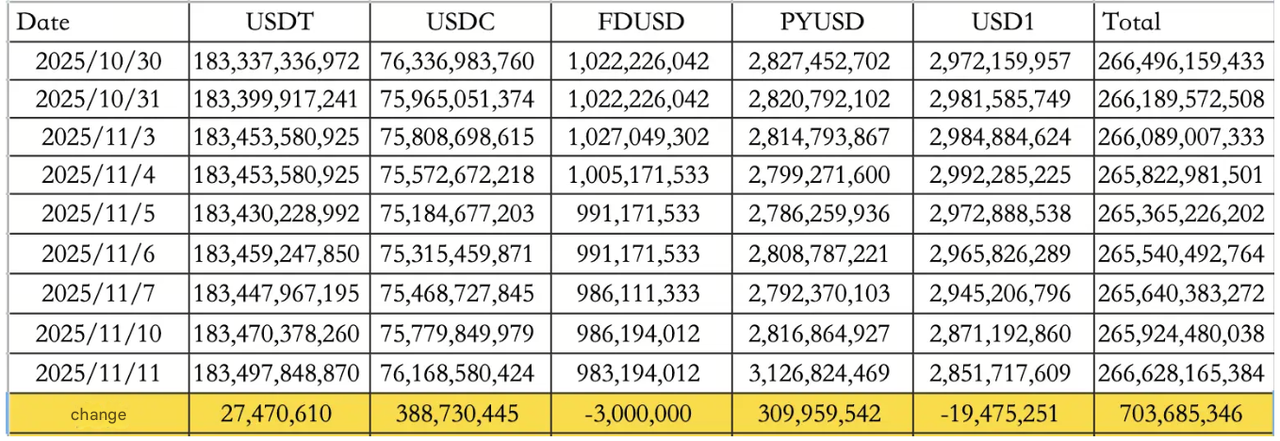This screenshot has width=1280, height=441.
Task: Select the yellow change row label
Action: click(98, 413)
